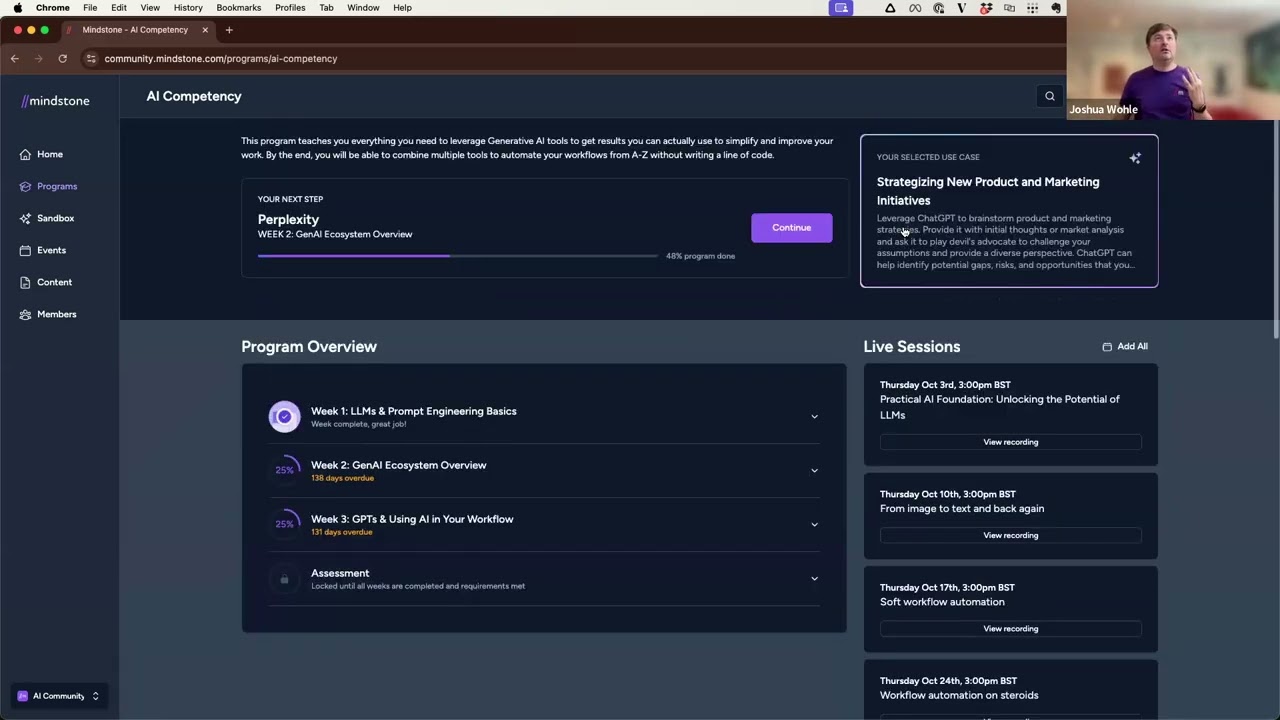This screenshot has width=1280, height=720.
Task: Click the Mindstone logo
Action: [x=55, y=101]
